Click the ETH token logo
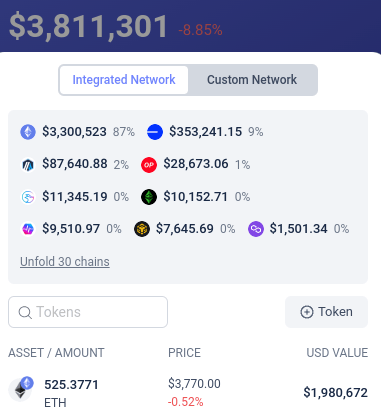381x420 pixels. click(21, 389)
